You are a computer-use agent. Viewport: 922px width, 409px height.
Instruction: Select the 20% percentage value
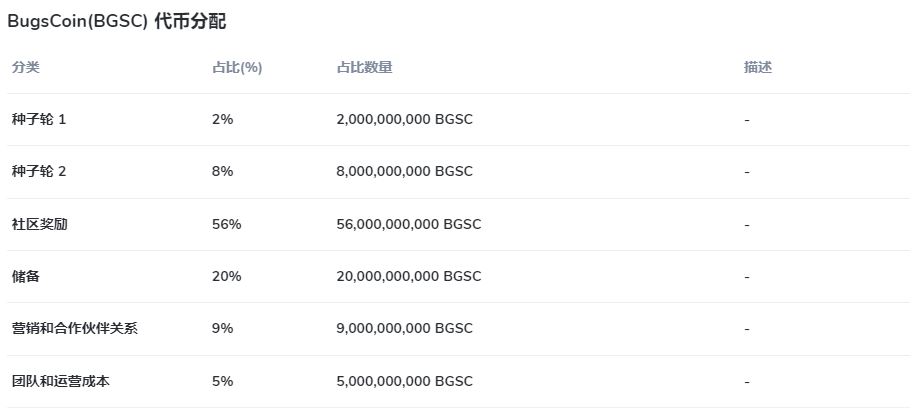click(x=227, y=276)
